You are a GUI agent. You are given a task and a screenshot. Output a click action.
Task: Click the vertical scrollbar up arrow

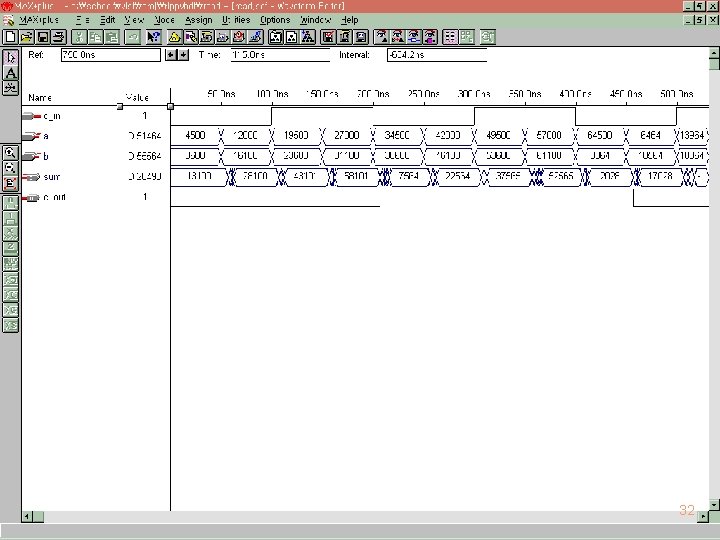click(x=714, y=53)
